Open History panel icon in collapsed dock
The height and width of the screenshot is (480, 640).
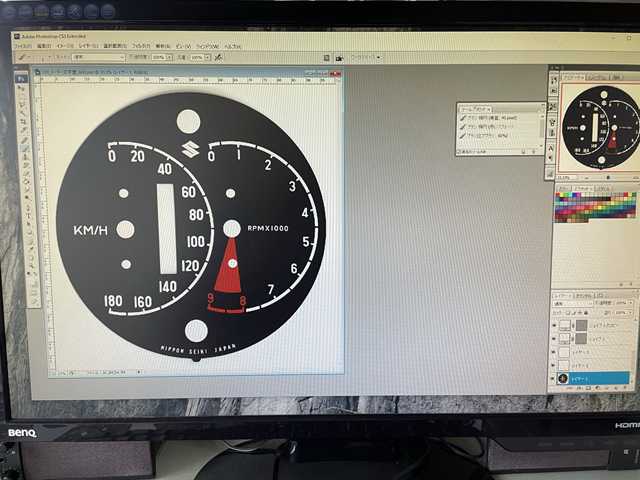[x=554, y=80]
